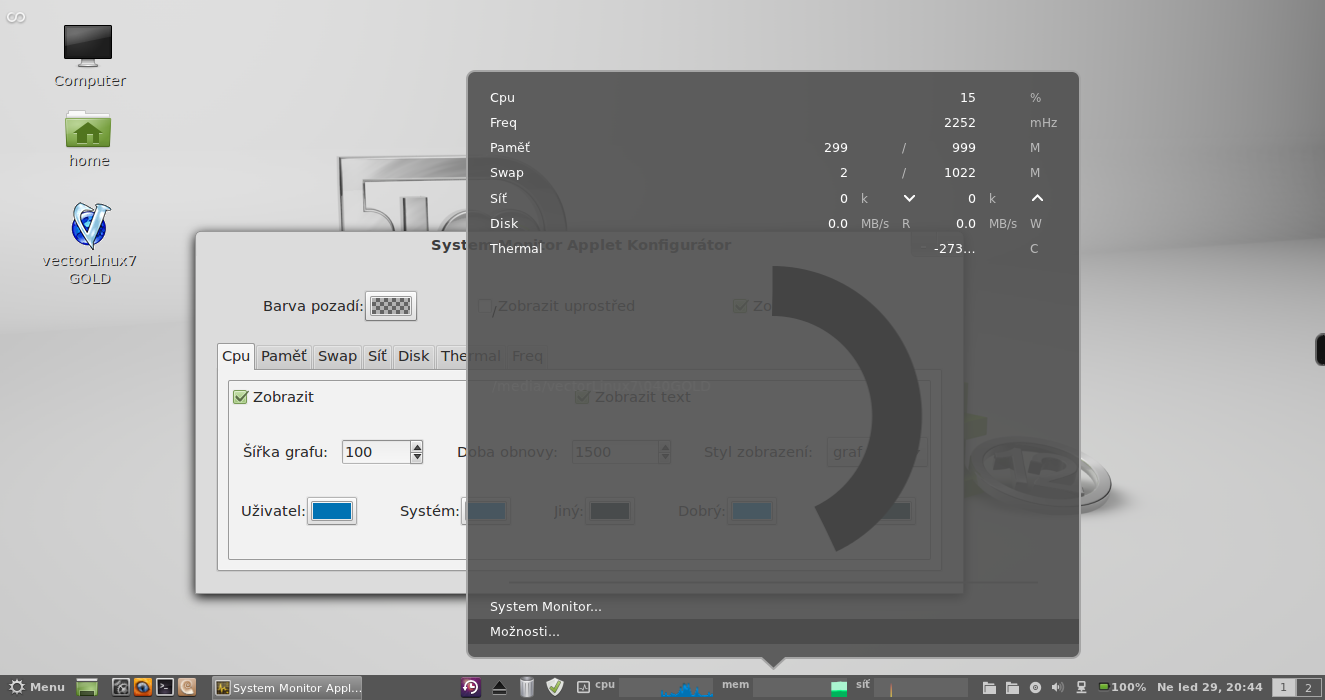Image resolution: width=1325 pixels, height=700 pixels.
Task: Select the System Monitor Appl... taskbar window button
Action: pos(288,687)
